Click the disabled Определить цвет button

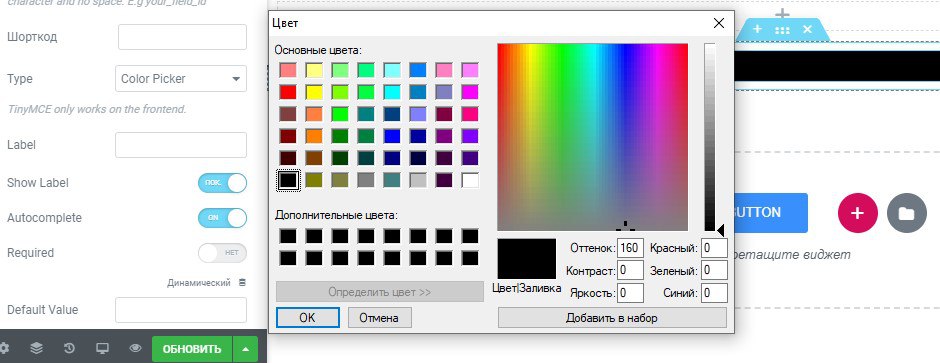(379, 292)
